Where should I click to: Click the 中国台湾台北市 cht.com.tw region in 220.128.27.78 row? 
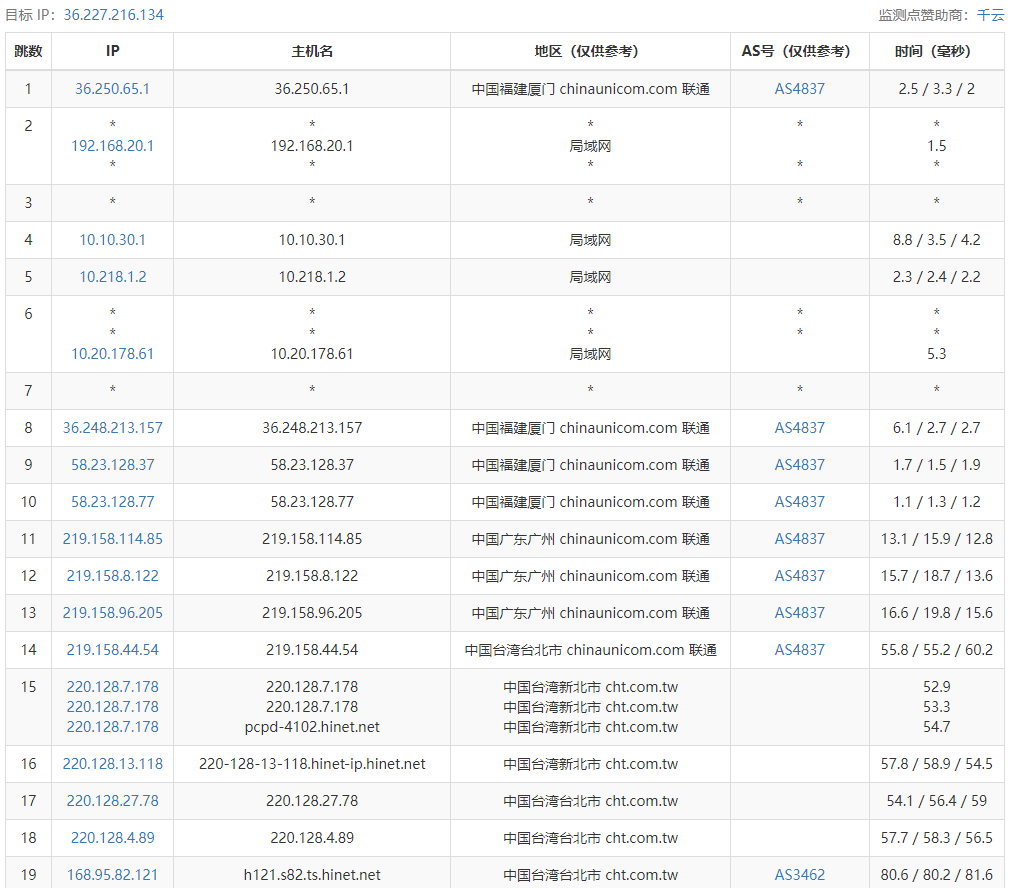[x=591, y=801]
